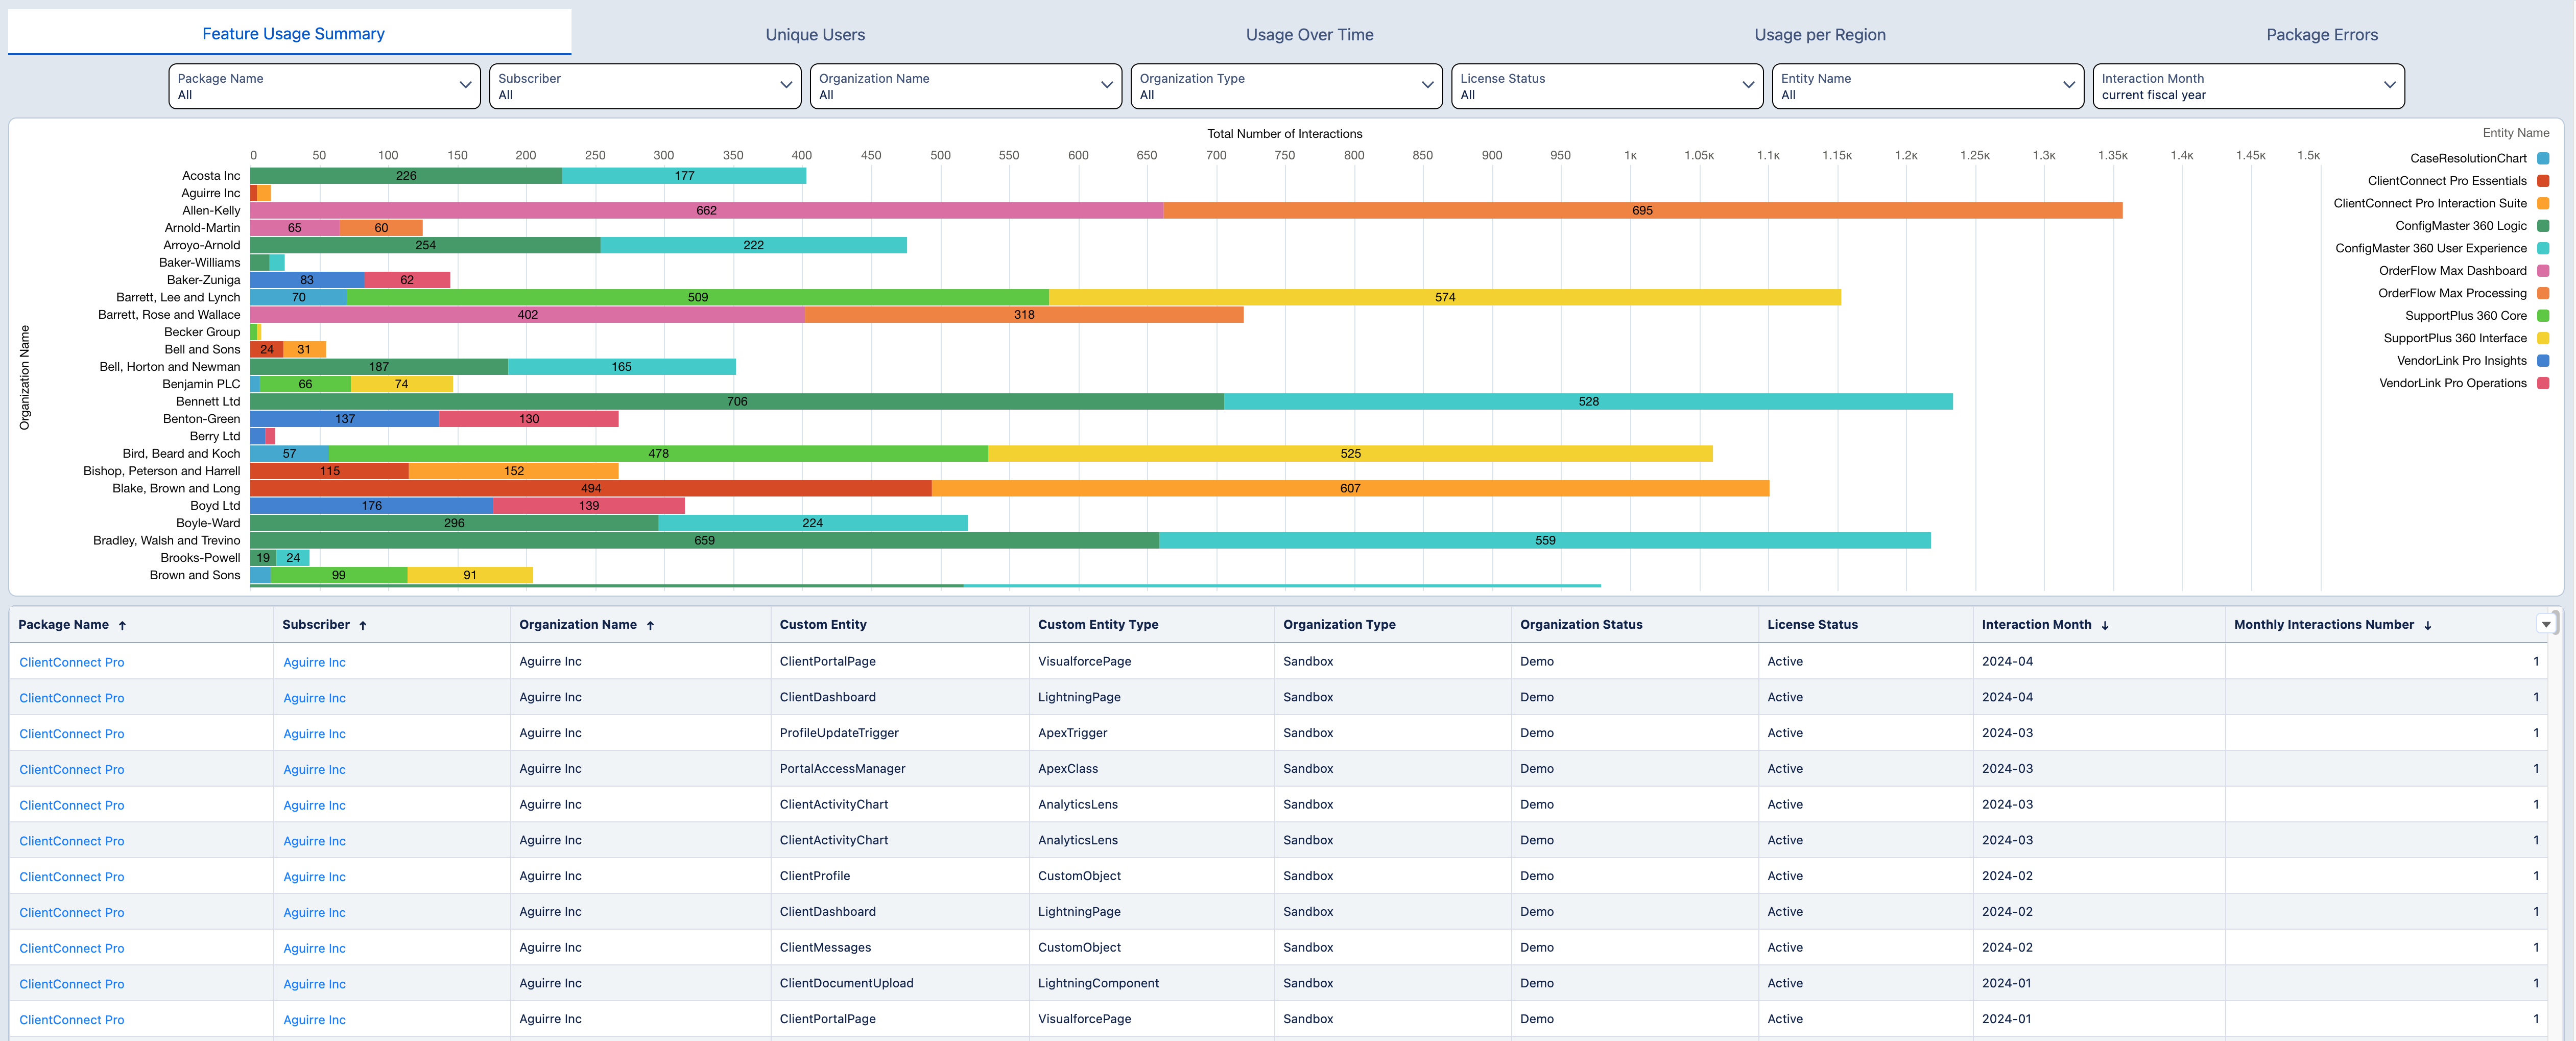Click the Benton-Green 137 bar segment
The height and width of the screenshot is (1041, 2576).
(344, 419)
